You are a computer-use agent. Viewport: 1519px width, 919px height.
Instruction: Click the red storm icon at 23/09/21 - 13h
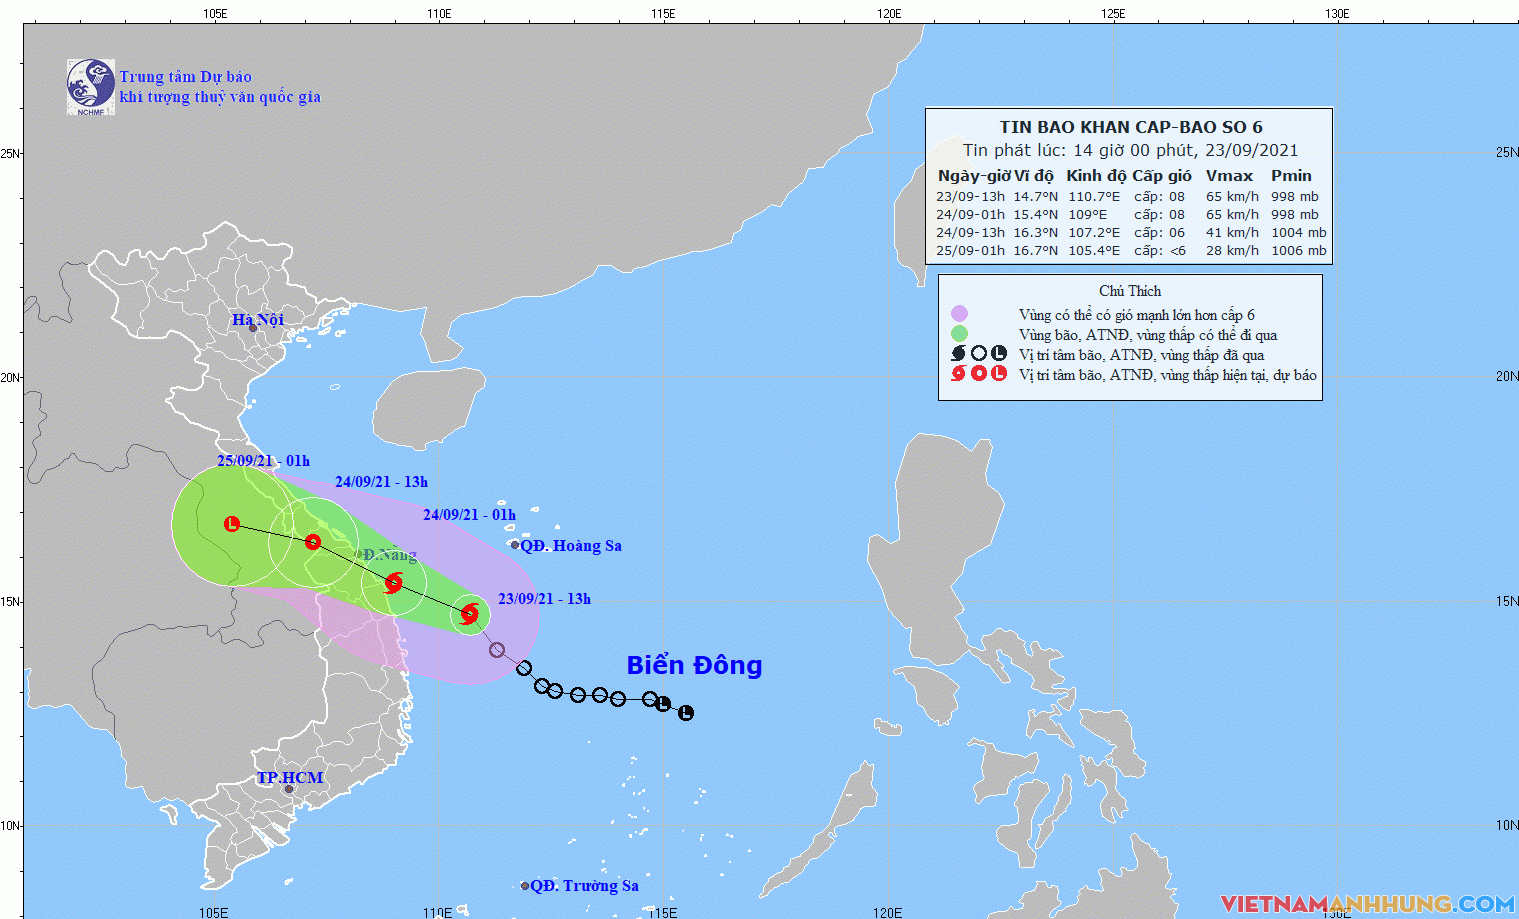pyautogui.click(x=469, y=614)
